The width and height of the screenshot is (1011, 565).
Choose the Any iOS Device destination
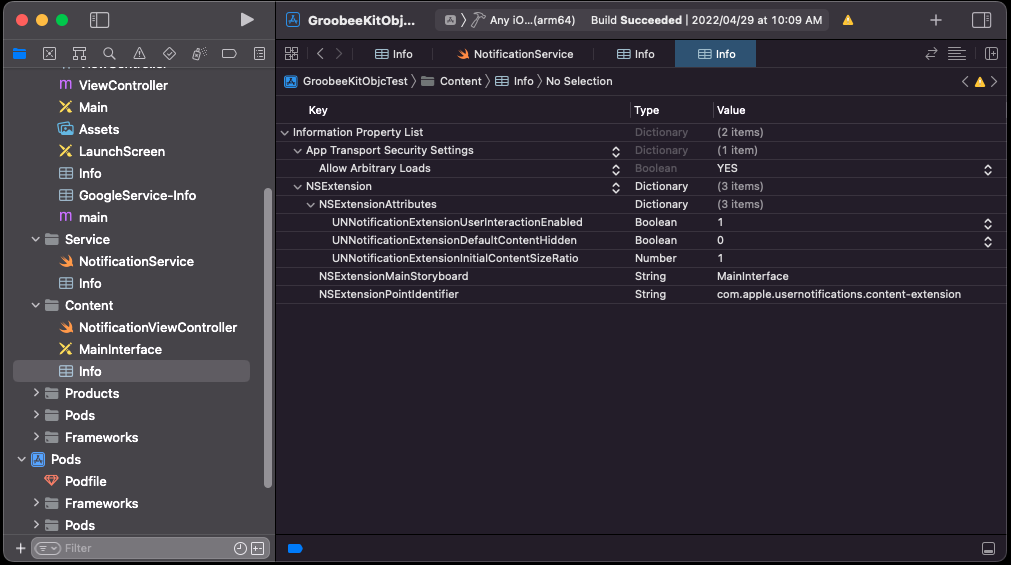532,20
